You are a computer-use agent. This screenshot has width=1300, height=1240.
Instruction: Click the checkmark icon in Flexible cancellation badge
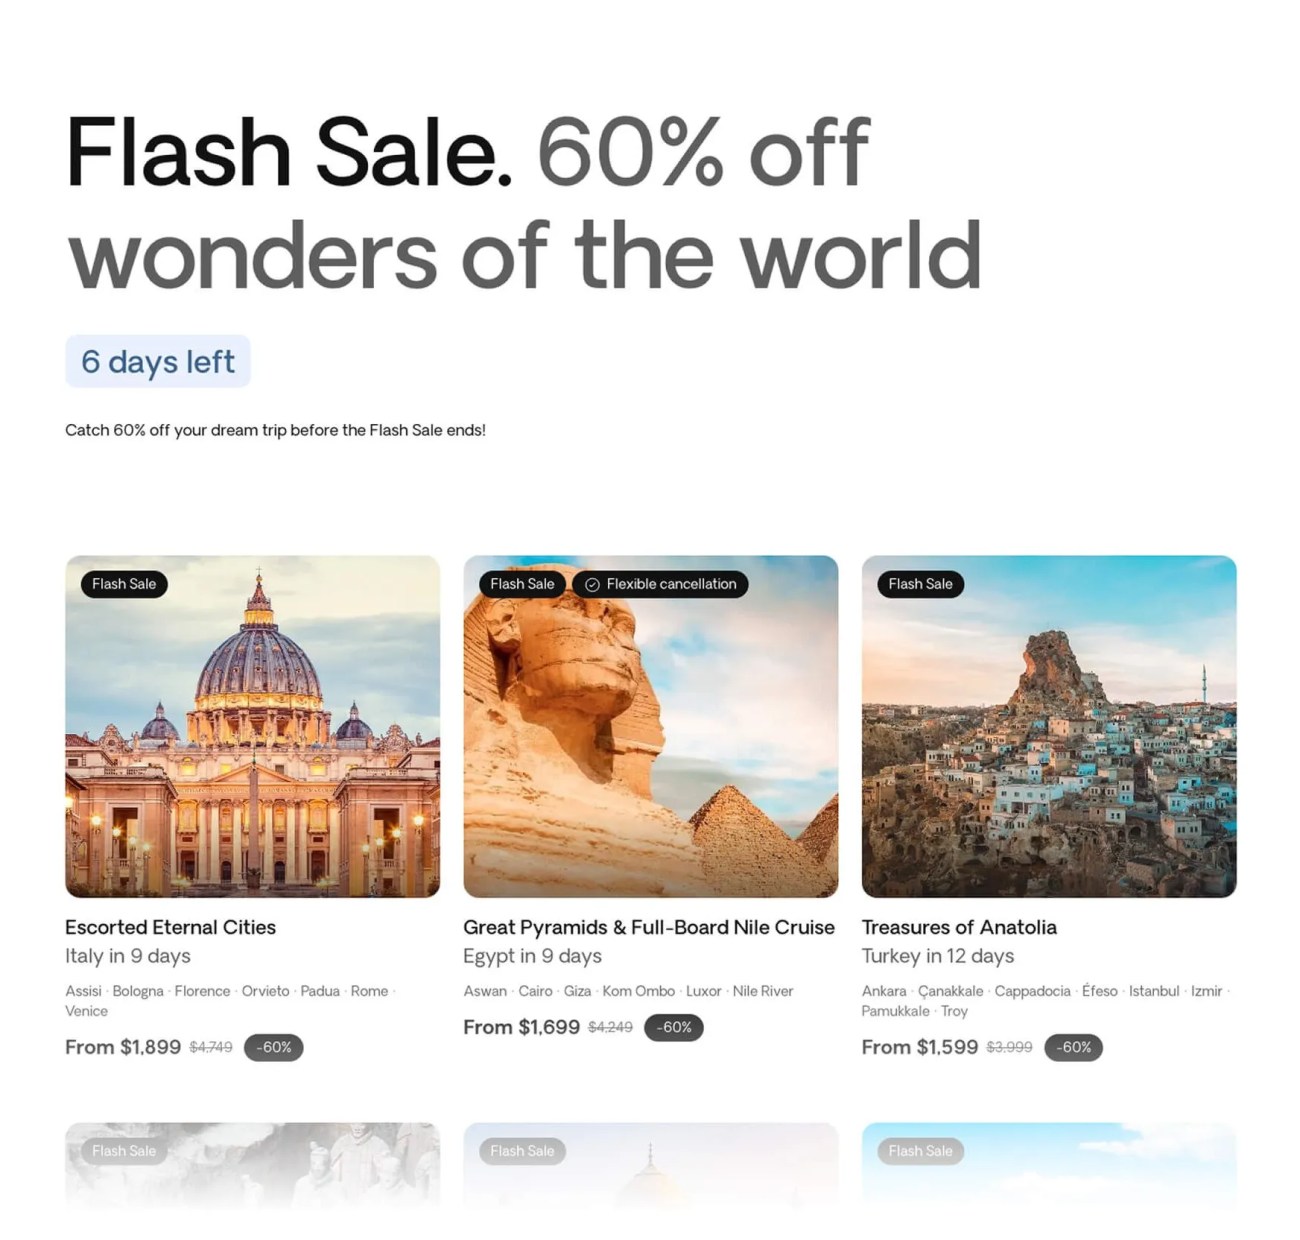592,585
